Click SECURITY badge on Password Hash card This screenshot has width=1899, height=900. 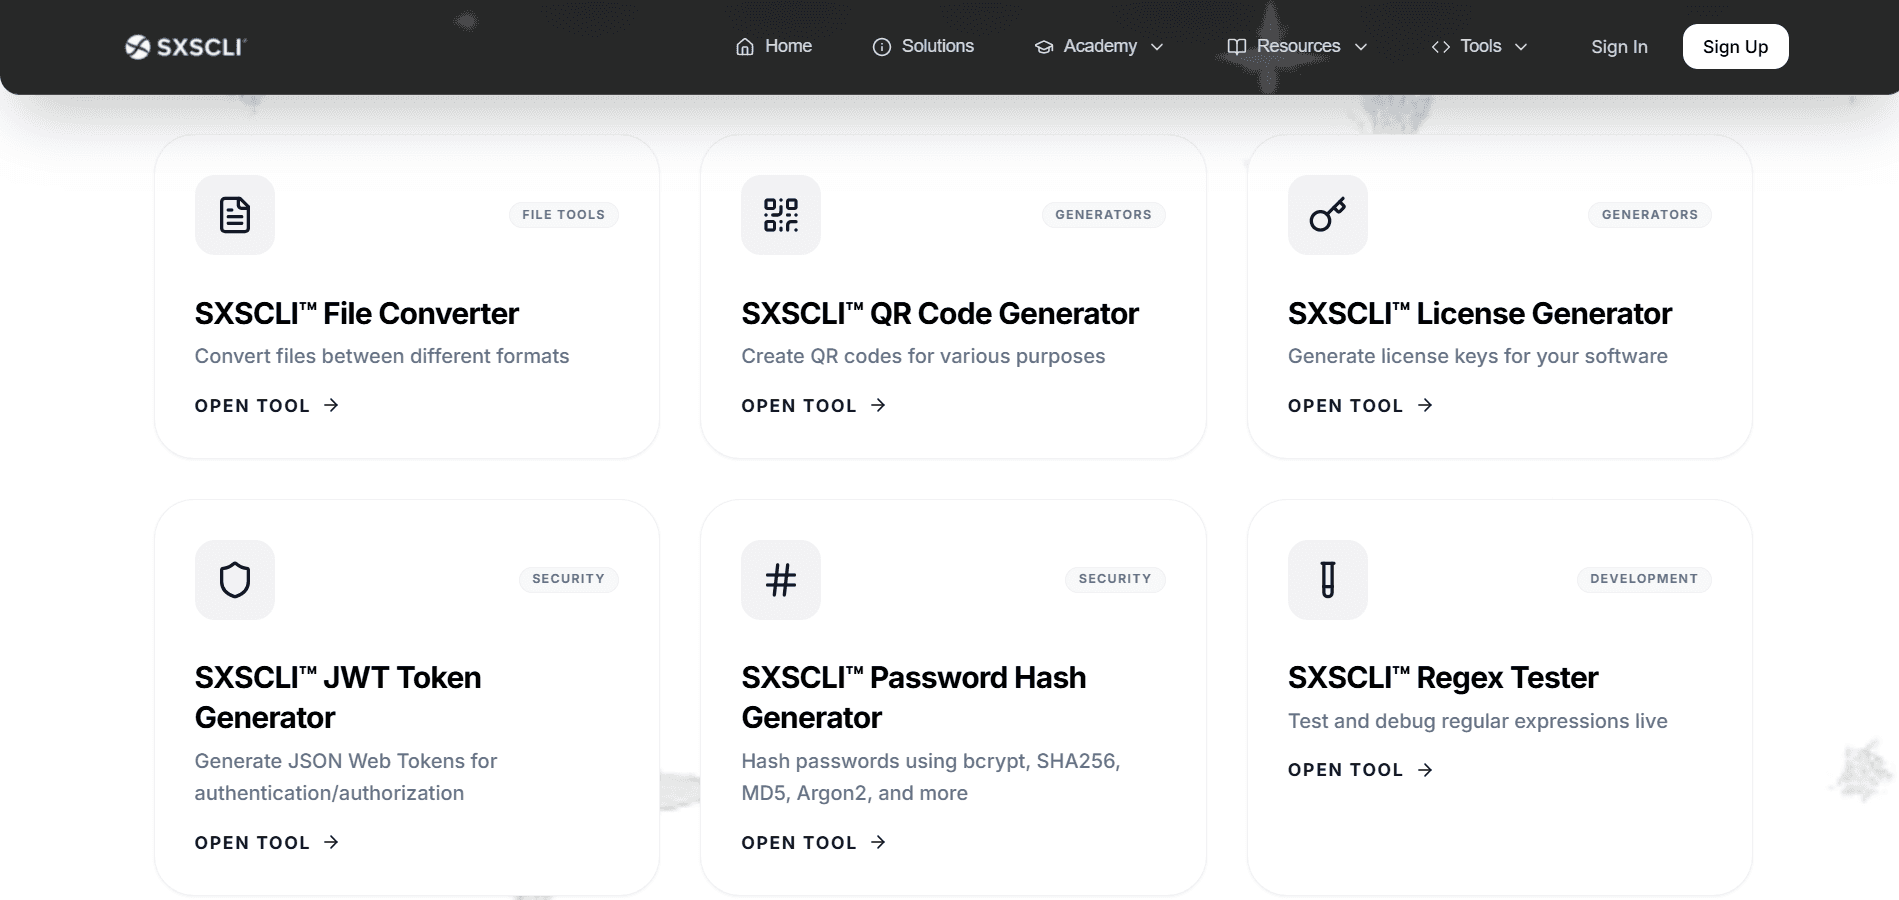point(1115,579)
